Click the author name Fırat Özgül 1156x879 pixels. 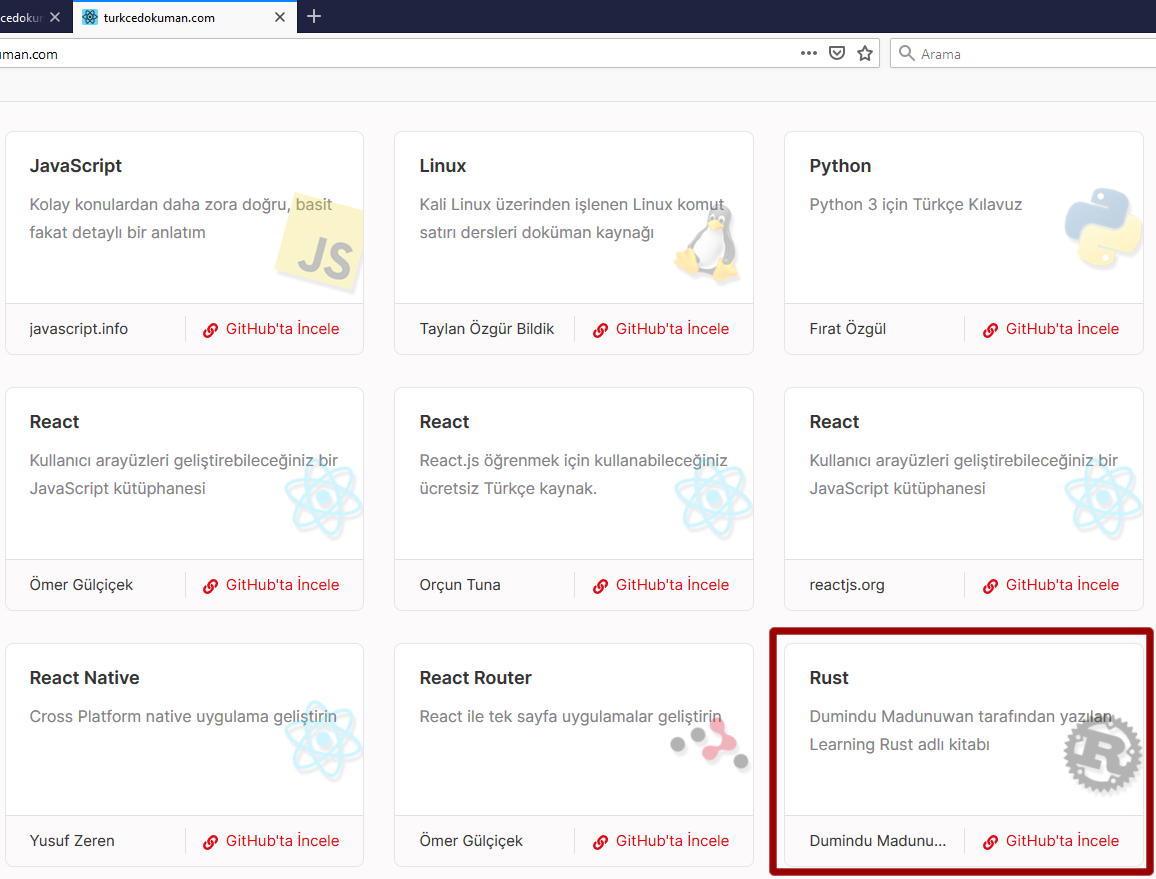[848, 329]
